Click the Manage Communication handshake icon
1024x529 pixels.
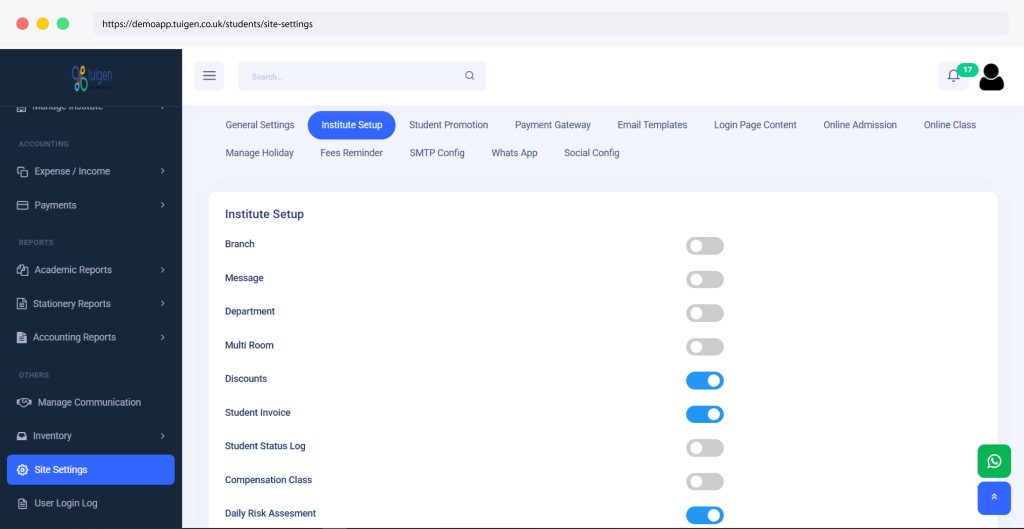(x=24, y=402)
